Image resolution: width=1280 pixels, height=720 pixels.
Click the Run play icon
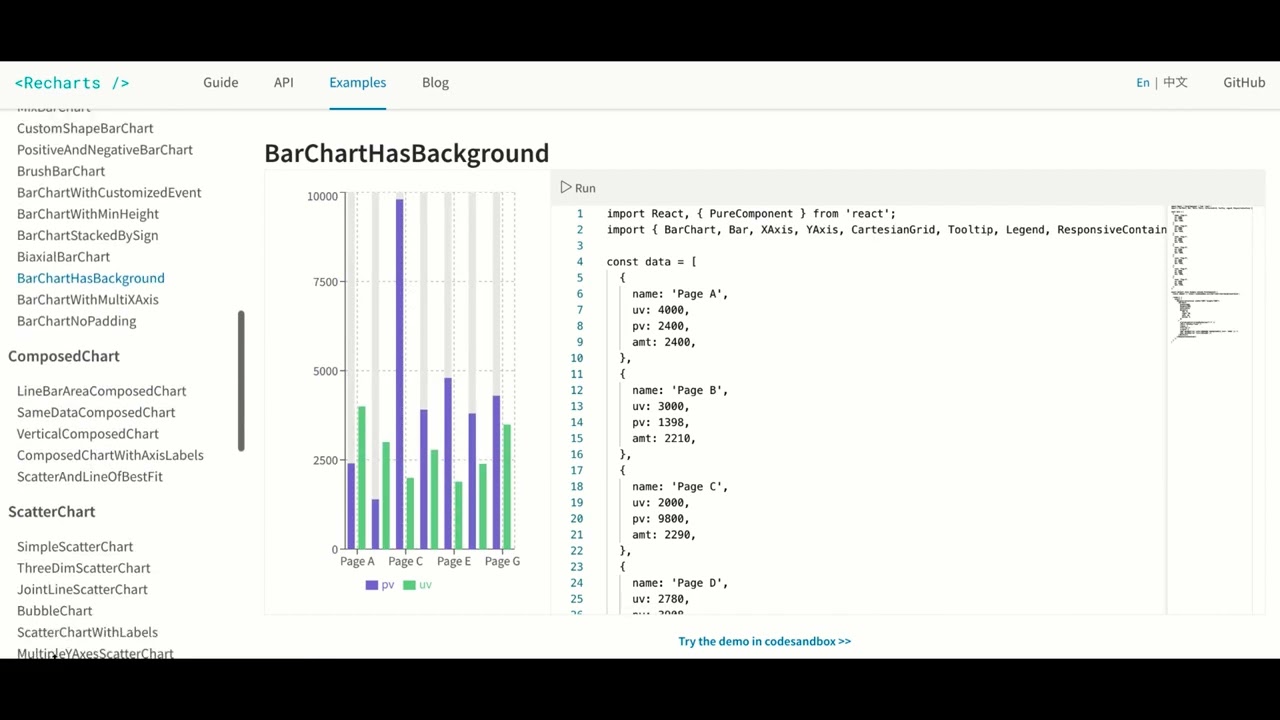[x=566, y=187]
